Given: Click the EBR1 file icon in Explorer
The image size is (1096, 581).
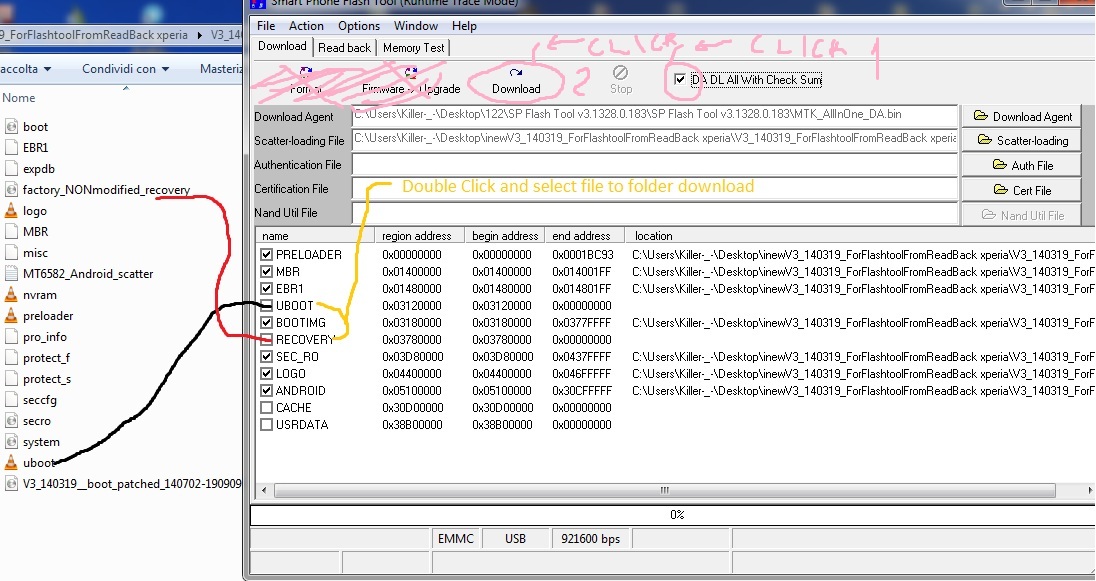Looking at the screenshot, I should tap(10, 148).
